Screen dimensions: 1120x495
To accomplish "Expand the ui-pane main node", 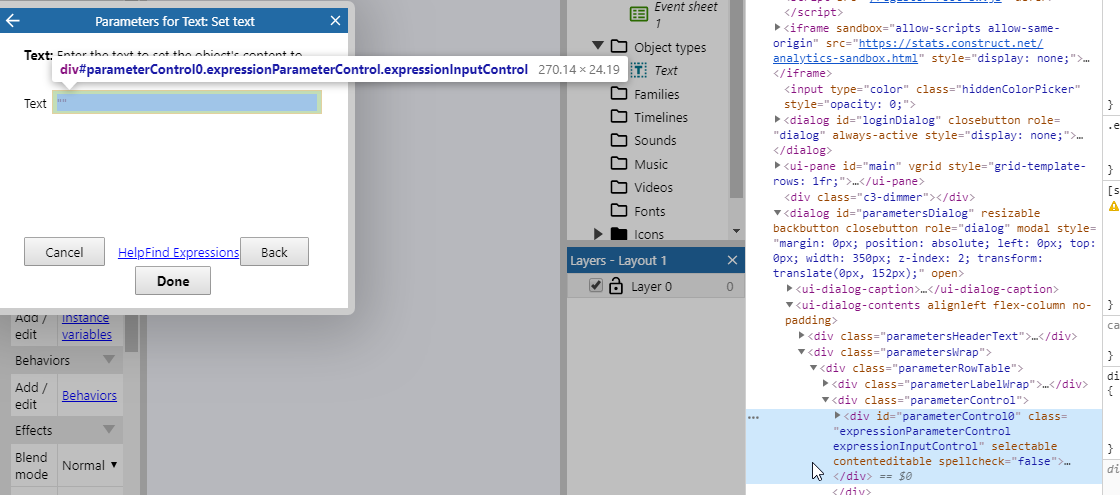I will 779,165.
